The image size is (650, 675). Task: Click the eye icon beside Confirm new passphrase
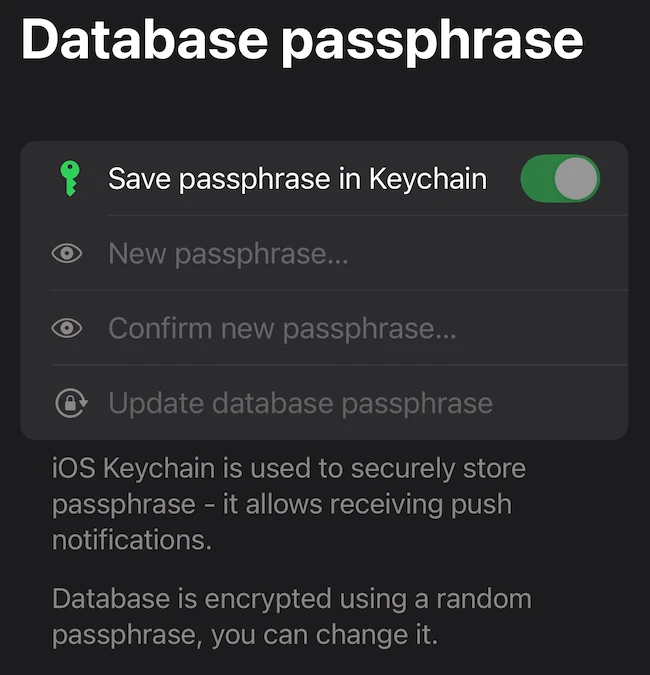[67, 328]
